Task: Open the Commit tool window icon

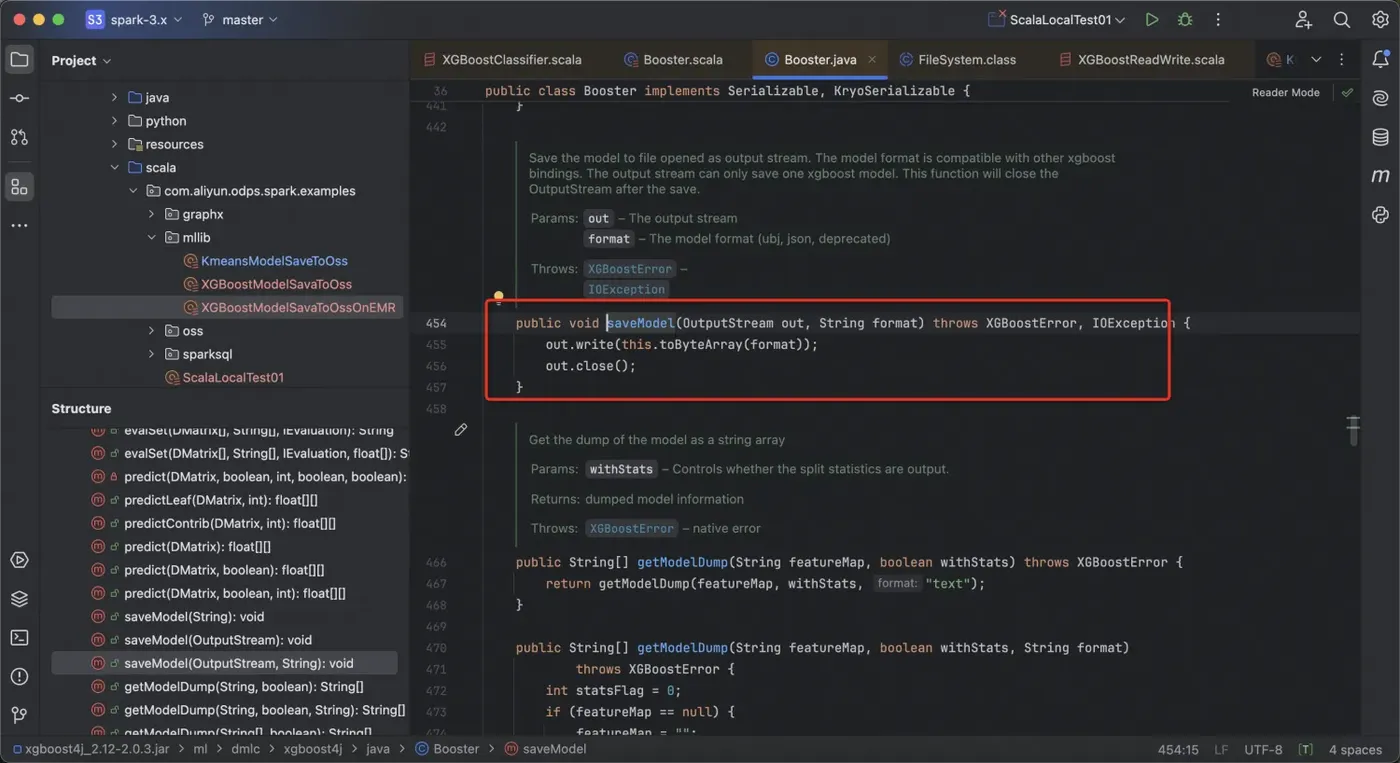Action: (x=19, y=98)
